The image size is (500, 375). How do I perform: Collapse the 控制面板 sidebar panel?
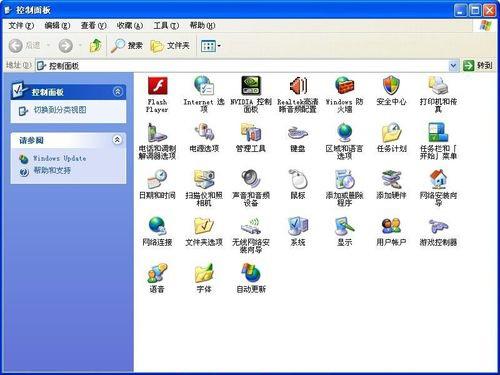click(x=117, y=91)
